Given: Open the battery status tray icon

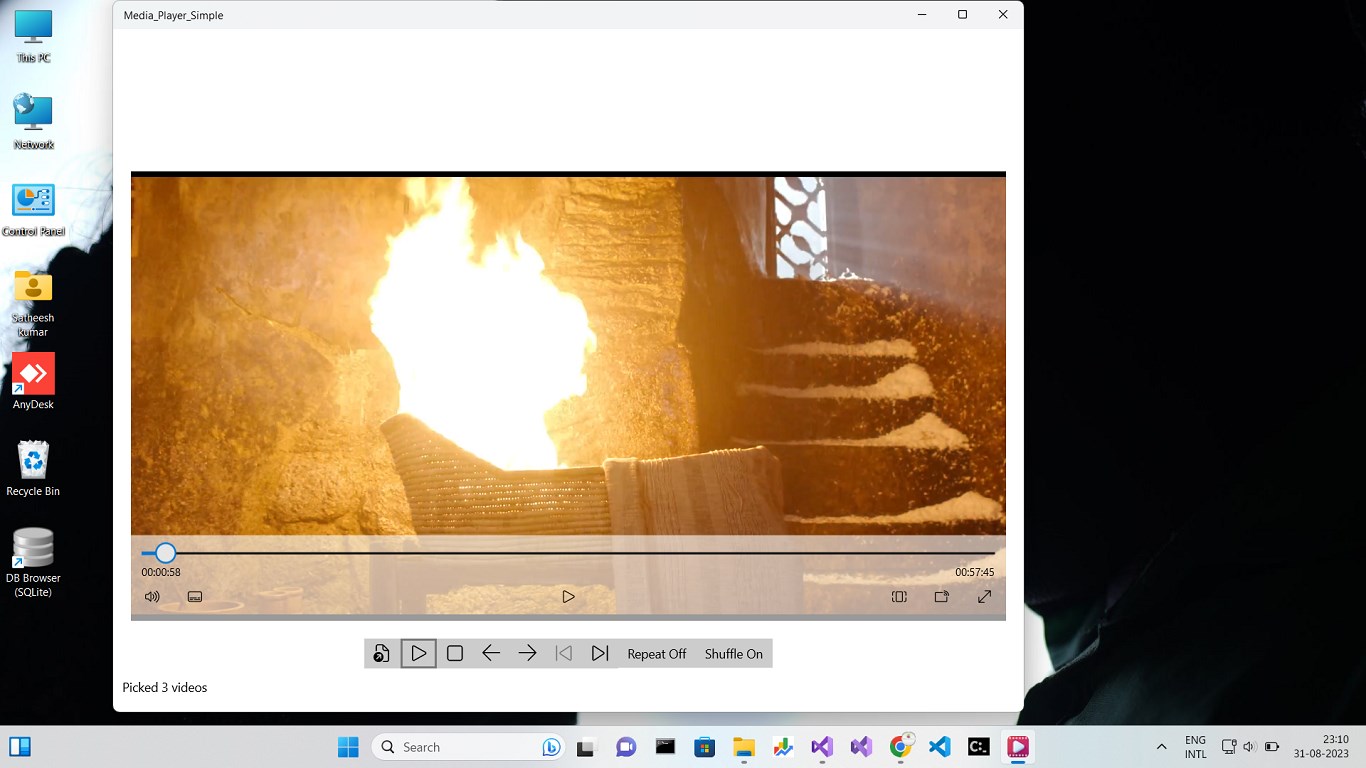Looking at the screenshot, I should tap(1272, 747).
